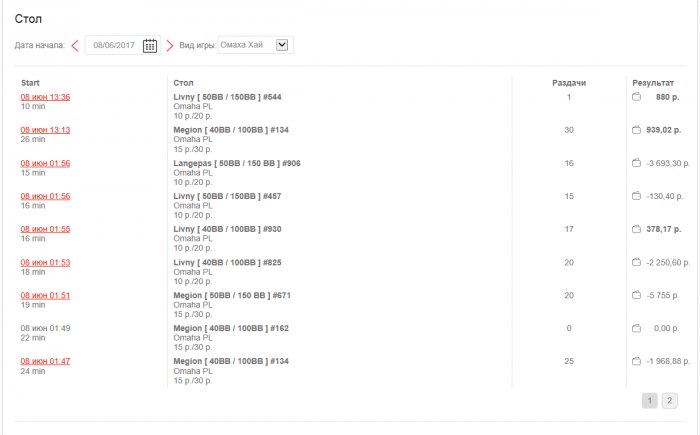
Task: Open session 08 июн 01:55
Action: tap(45, 229)
